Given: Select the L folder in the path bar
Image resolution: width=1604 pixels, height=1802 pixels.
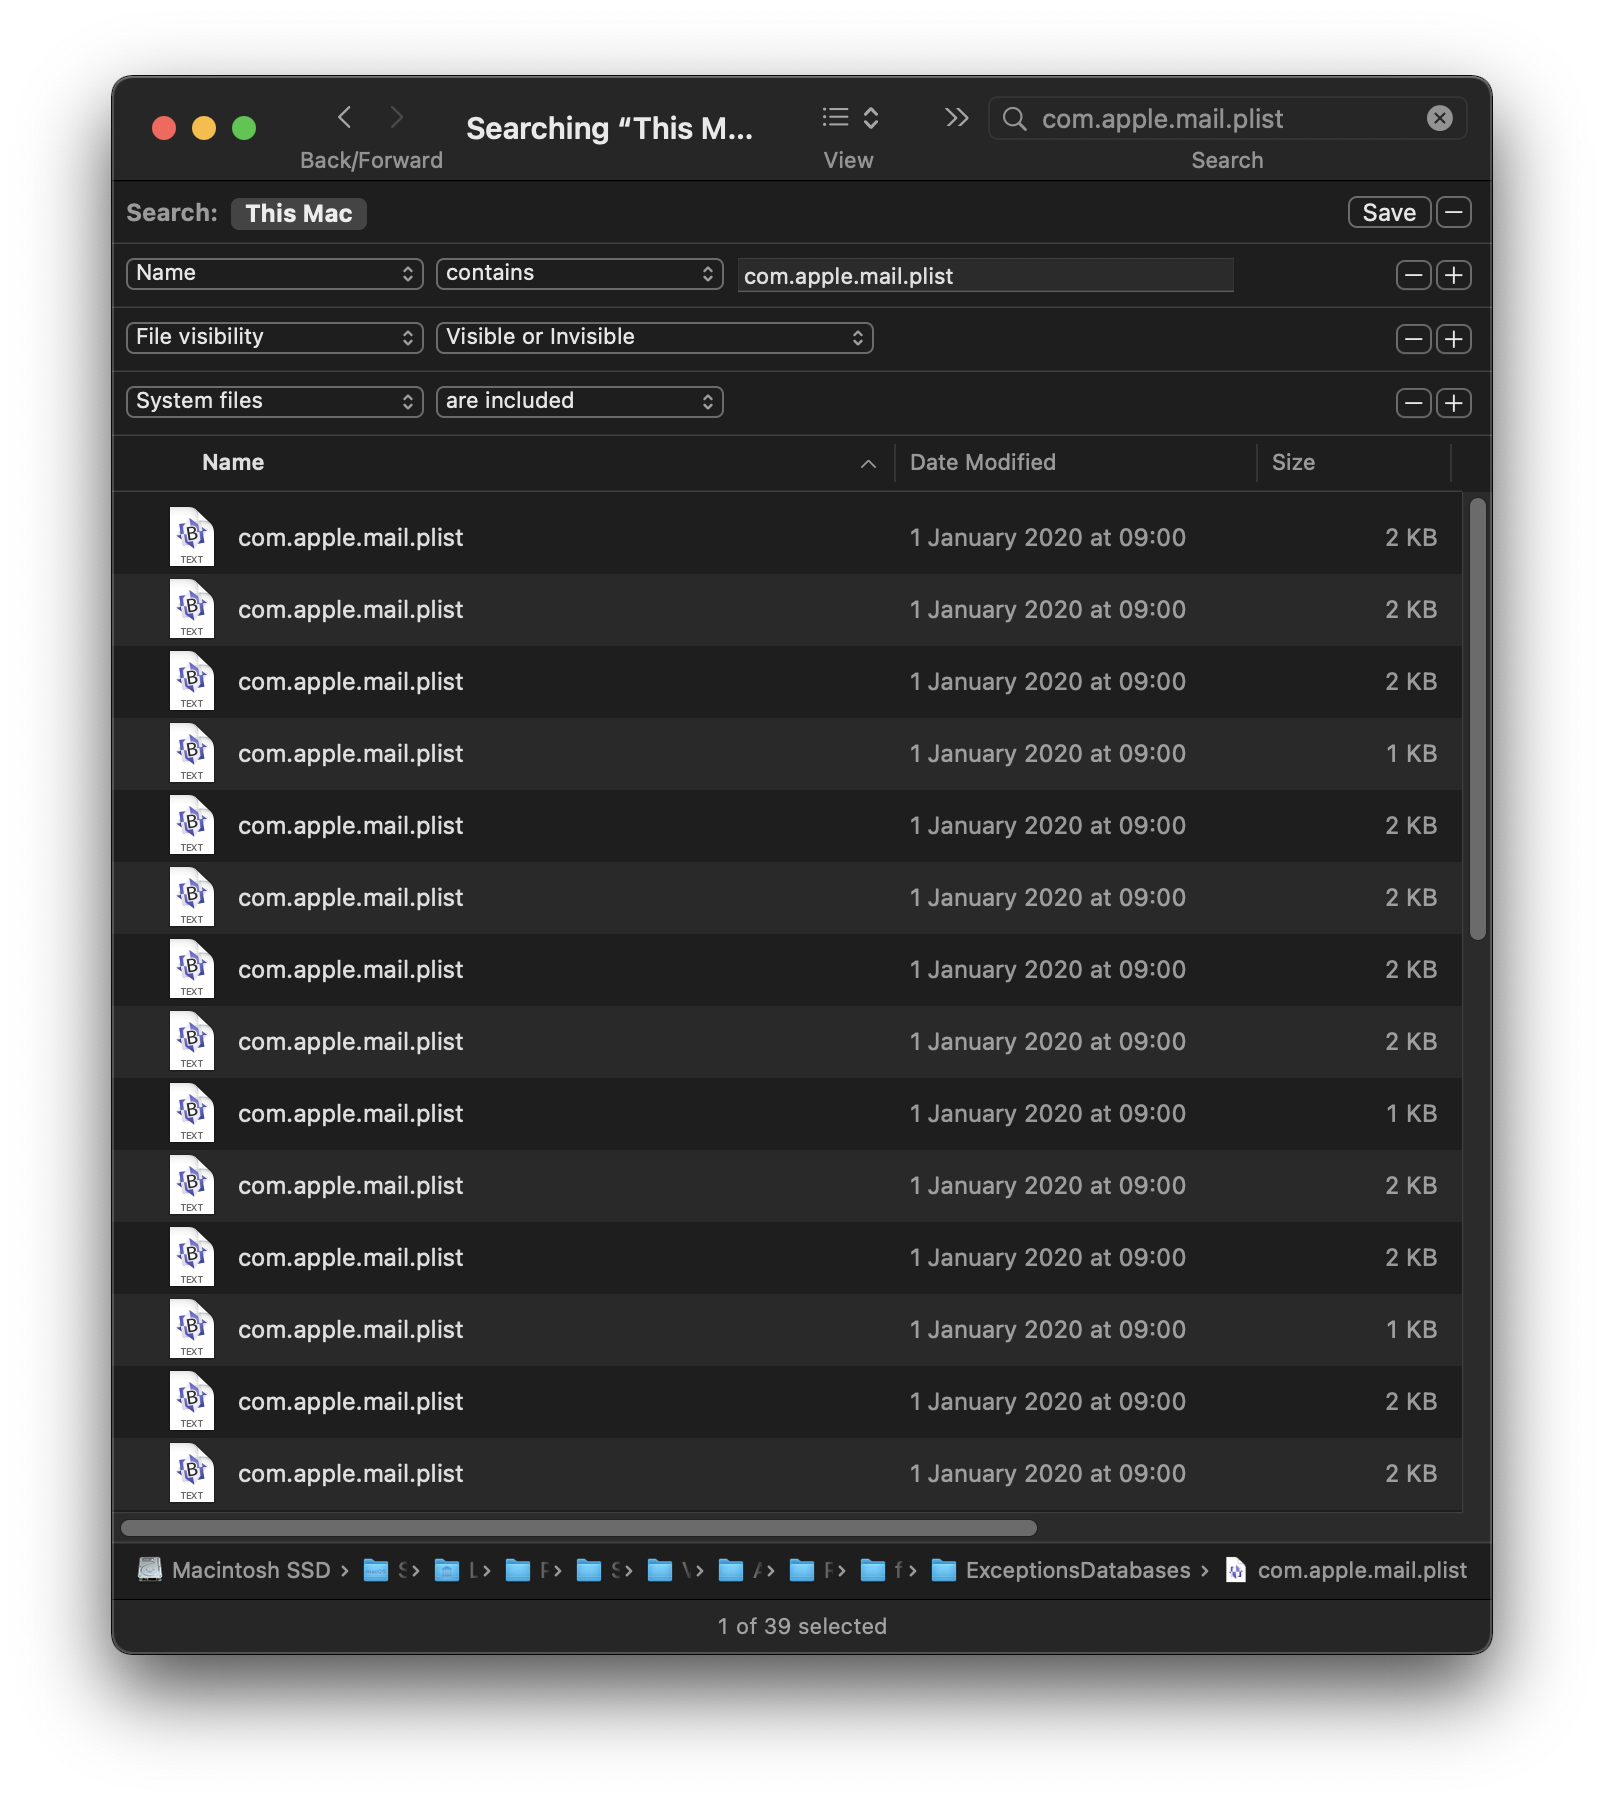Looking at the screenshot, I should [x=456, y=1570].
